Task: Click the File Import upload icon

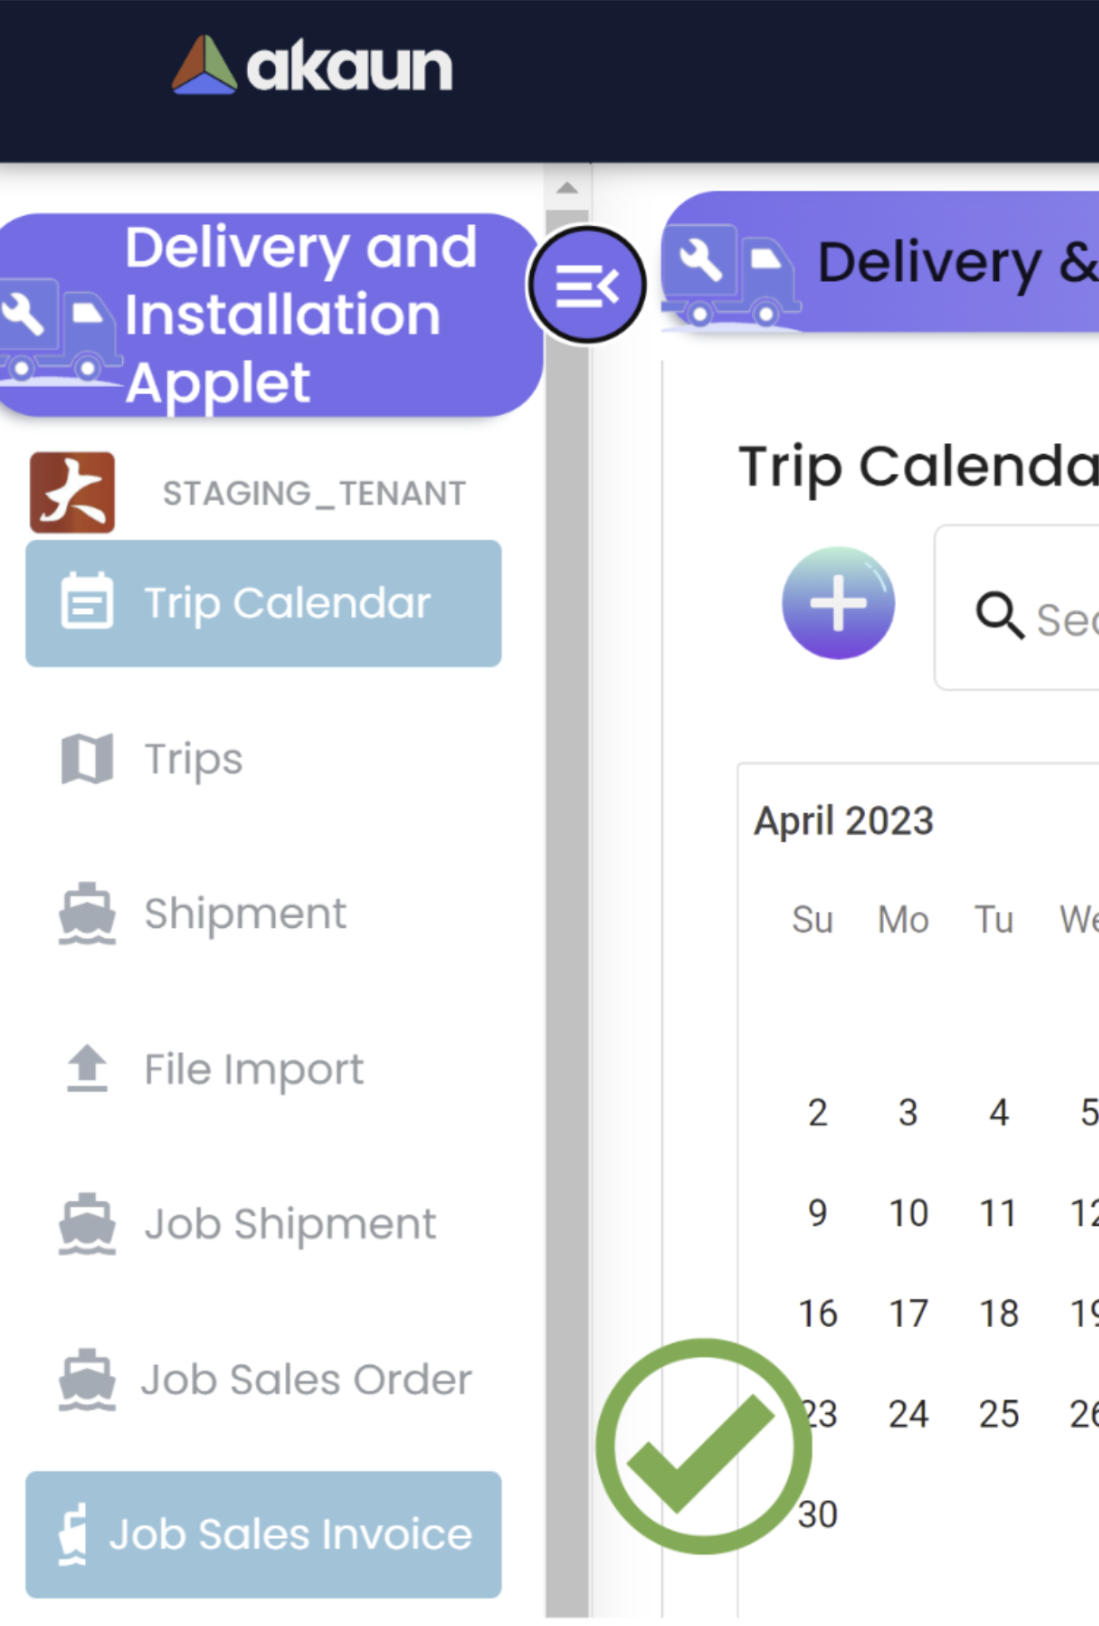Action: click(87, 1069)
